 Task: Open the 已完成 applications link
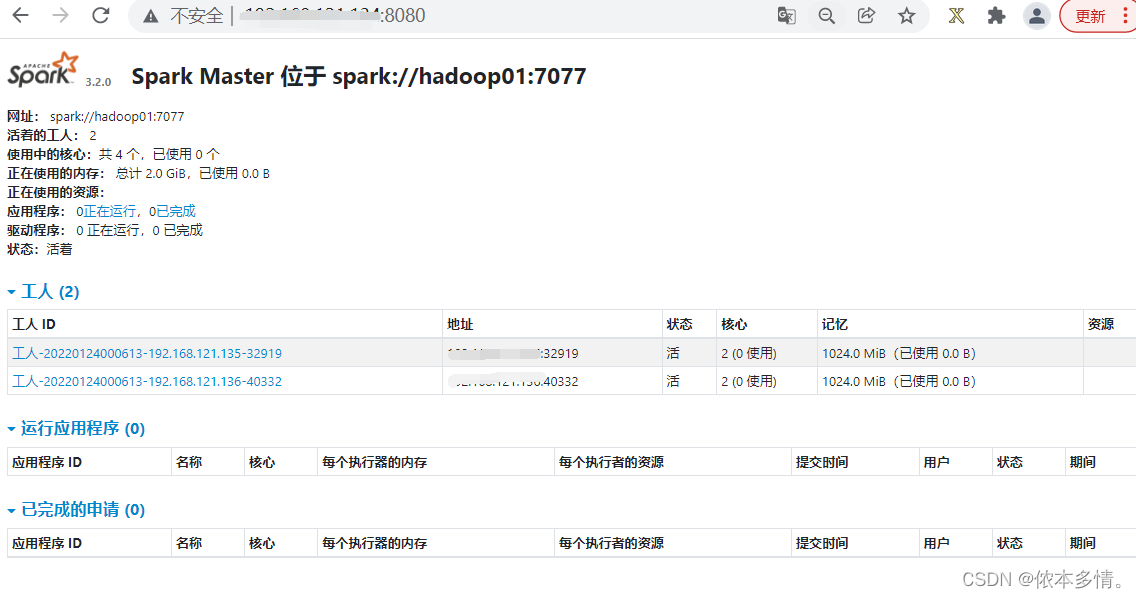point(176,211)
